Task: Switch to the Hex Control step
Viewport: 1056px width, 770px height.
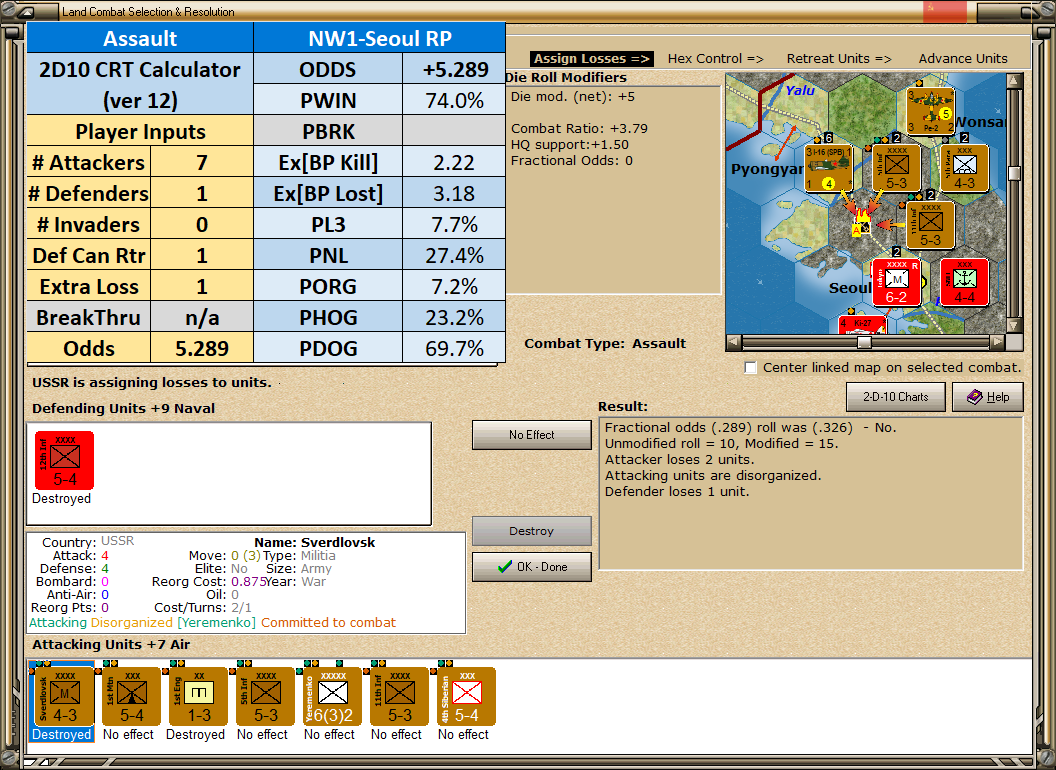Action: pos(715,58)
